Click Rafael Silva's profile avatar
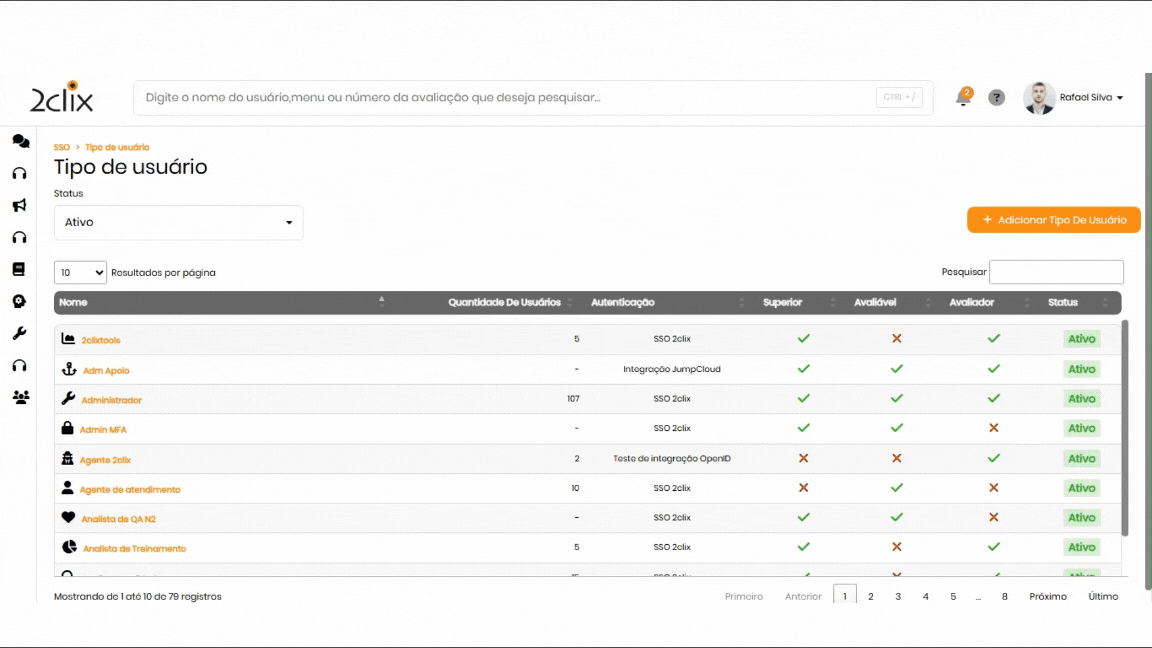 pos(1039,98)
